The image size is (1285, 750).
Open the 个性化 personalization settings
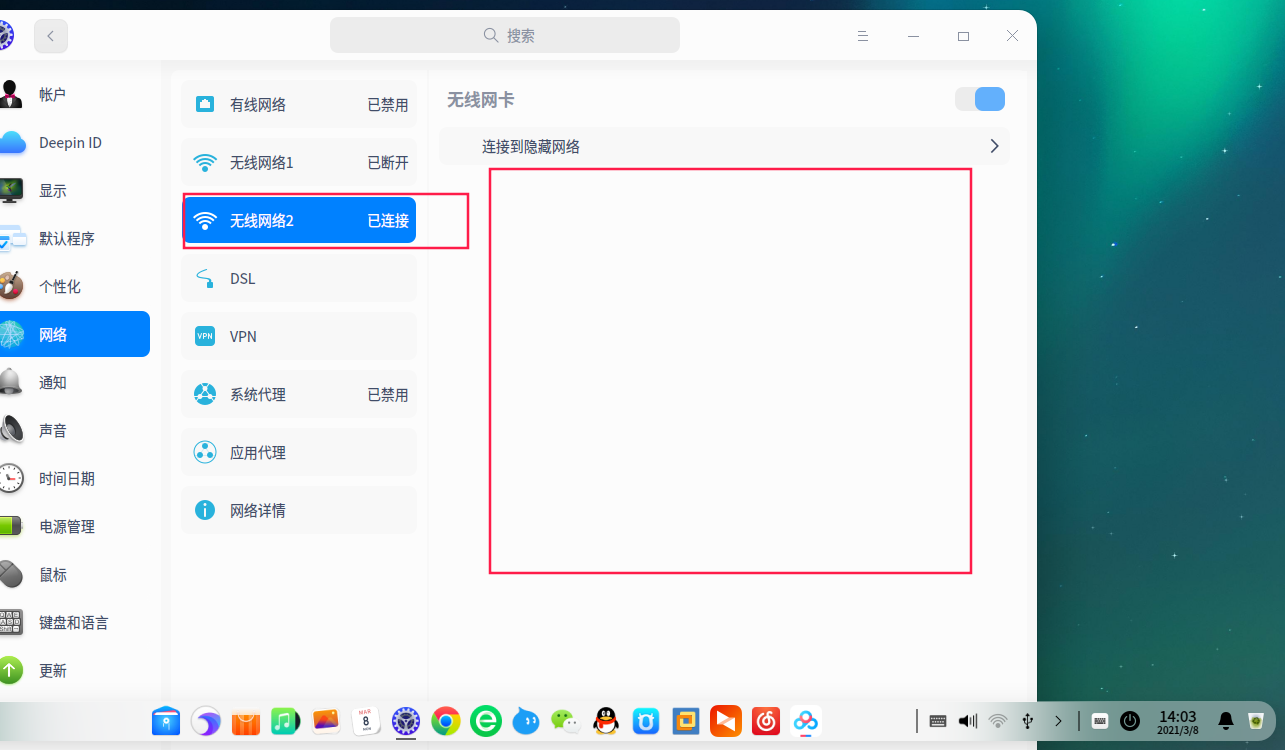75,286
